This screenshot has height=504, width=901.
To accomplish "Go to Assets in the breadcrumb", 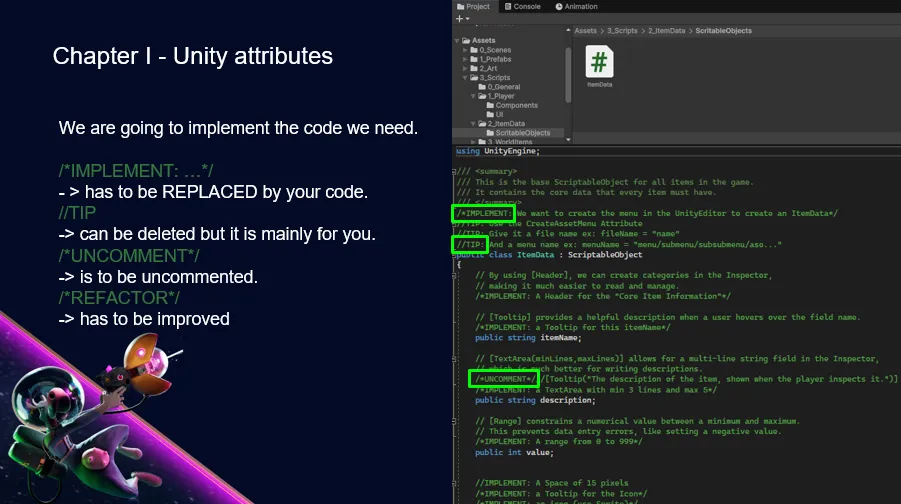I will [x=586, y=31].
